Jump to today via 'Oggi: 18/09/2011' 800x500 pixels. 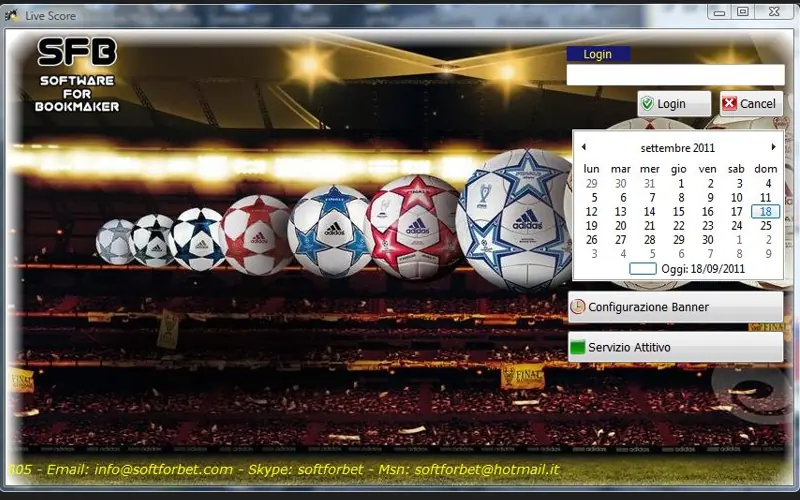[703, 269]
